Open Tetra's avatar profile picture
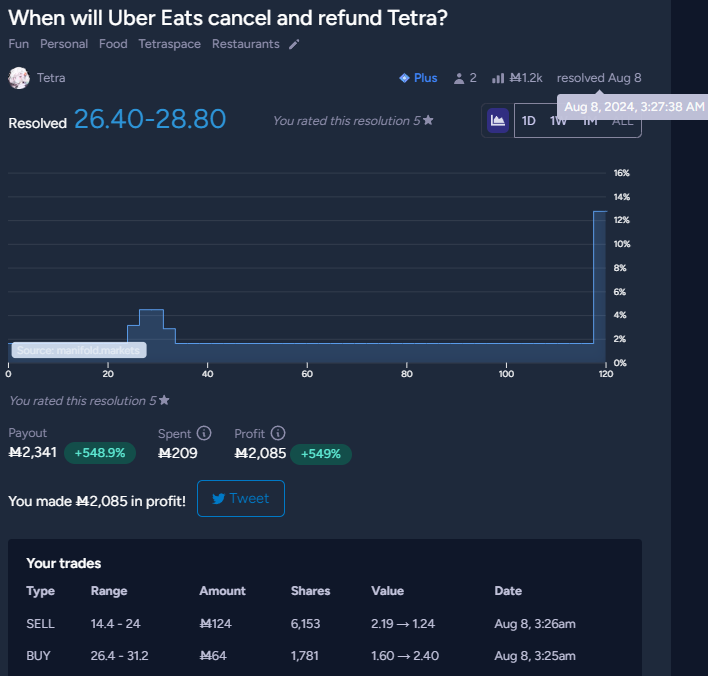This screenshot has height=676, width=708. [x=19, y=78]
